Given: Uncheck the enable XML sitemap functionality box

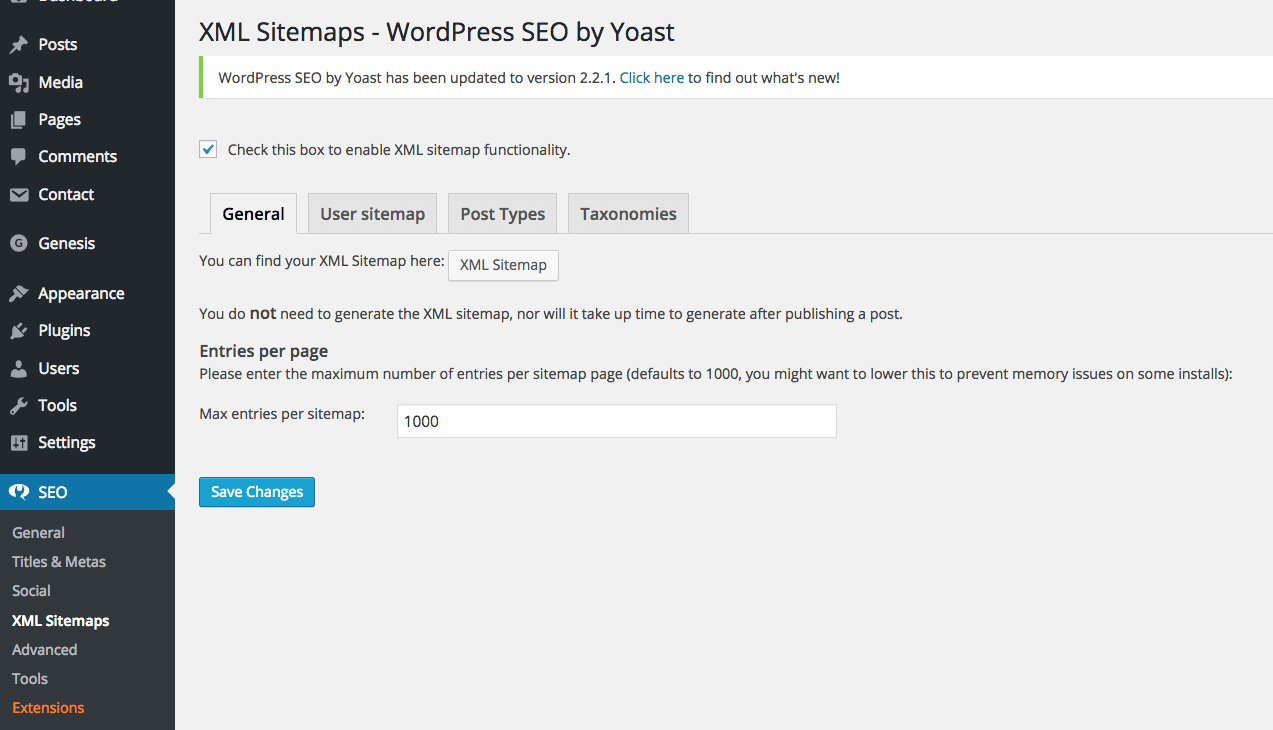Looking at the screenshot, I should pyautogui.click(x=208, y=150).
